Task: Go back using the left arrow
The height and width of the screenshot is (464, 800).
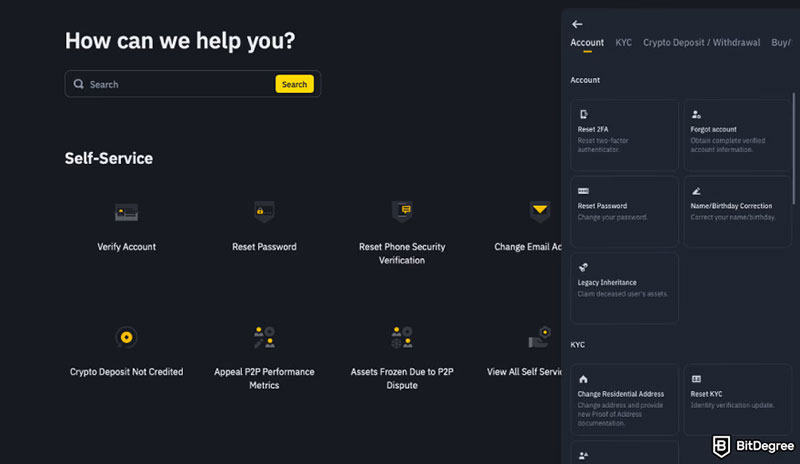Action: pos(577,24)
